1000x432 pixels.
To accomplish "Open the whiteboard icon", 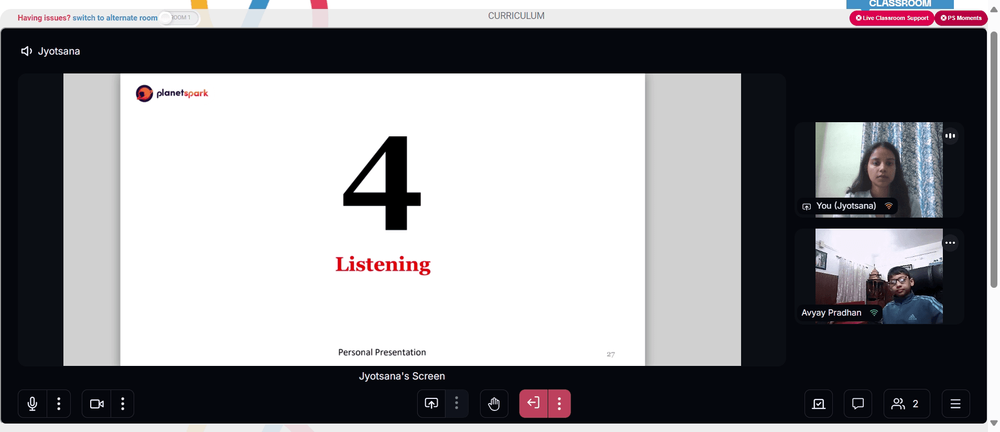I will [x=819, y=404].
